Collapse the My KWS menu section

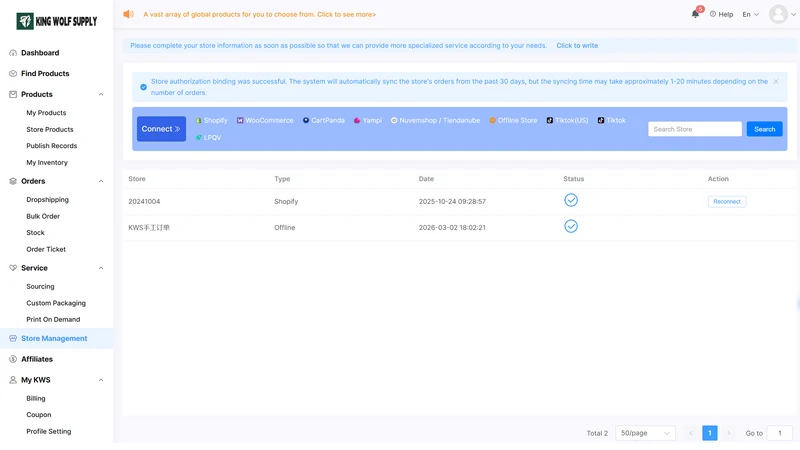point(101,380)
